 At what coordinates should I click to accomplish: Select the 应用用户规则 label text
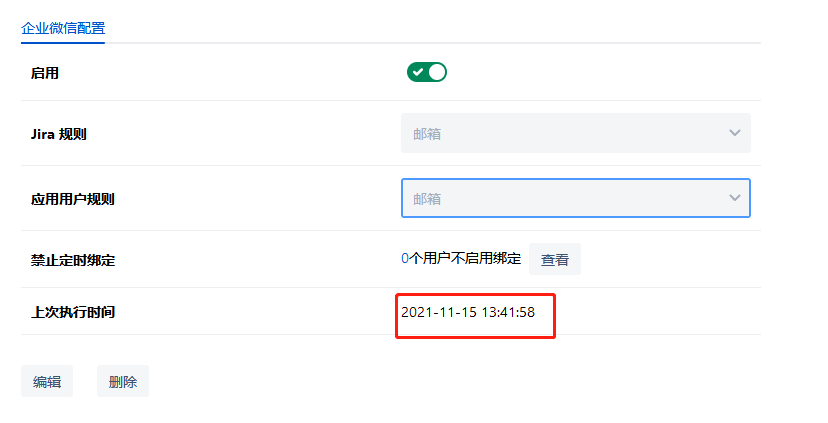pyautogui.click(x=73, y=199)
